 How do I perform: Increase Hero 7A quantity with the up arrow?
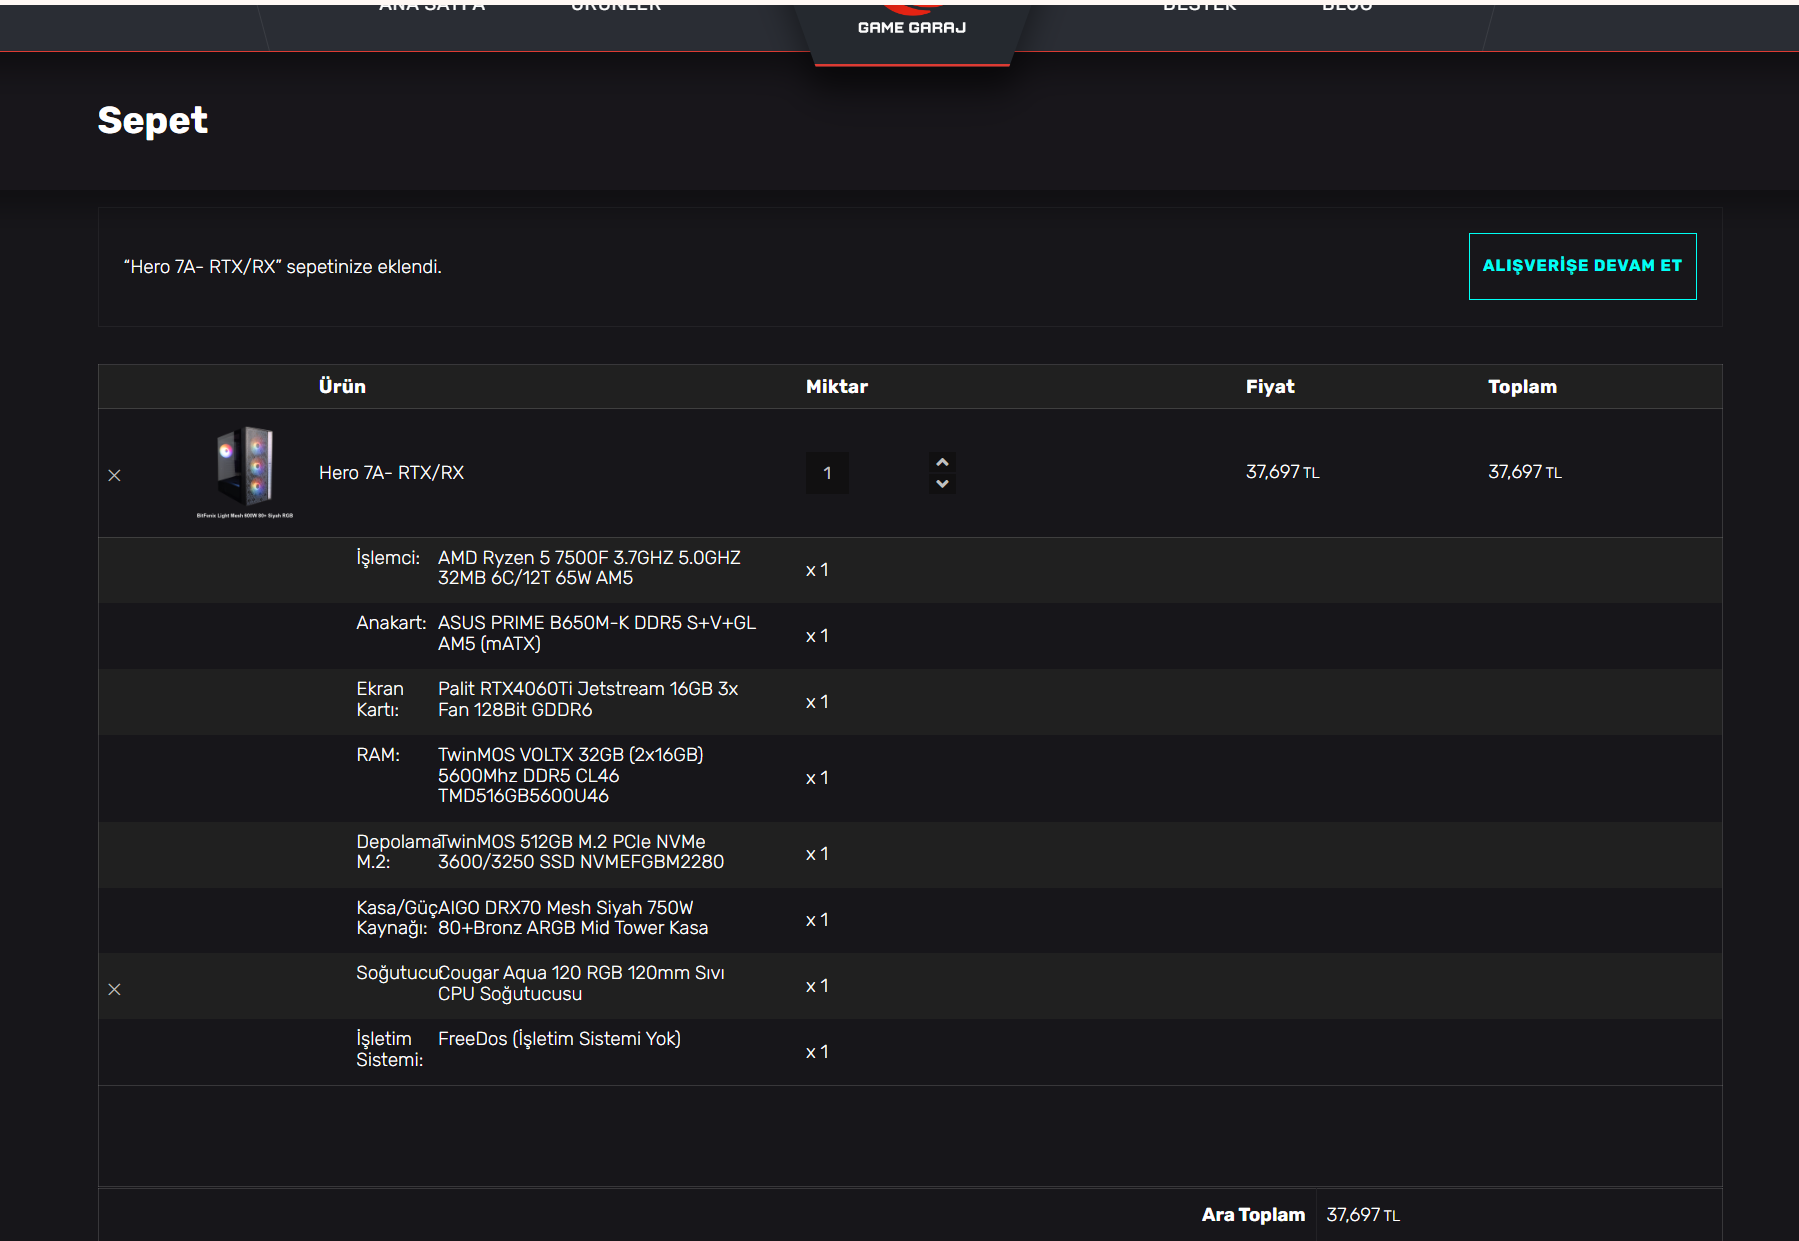(x=942, y=462)
